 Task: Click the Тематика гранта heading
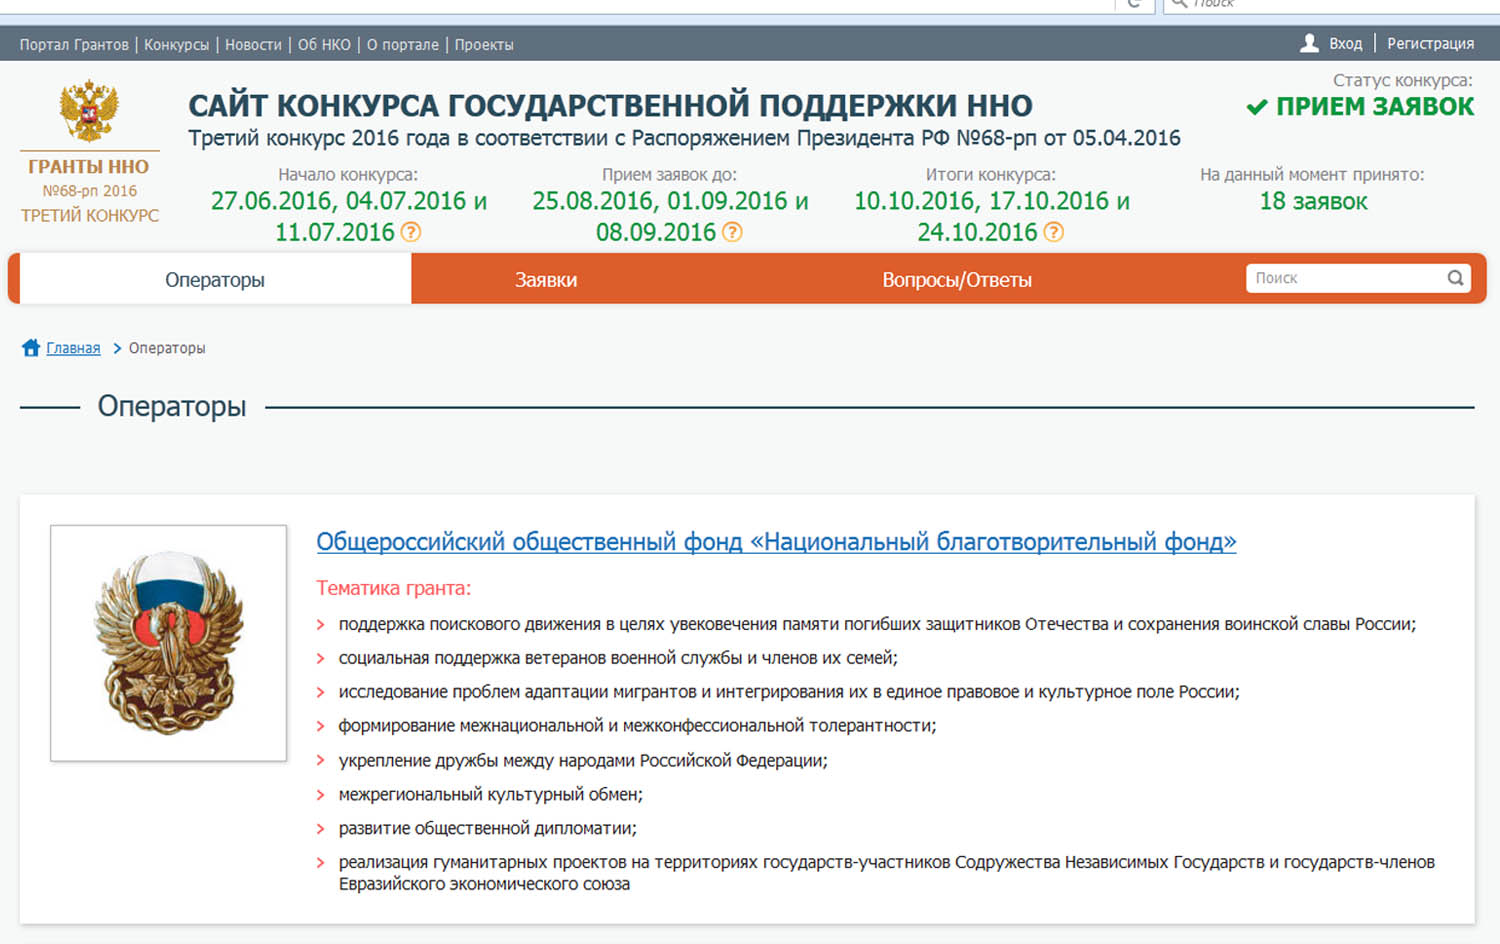(x=393, y=588)
